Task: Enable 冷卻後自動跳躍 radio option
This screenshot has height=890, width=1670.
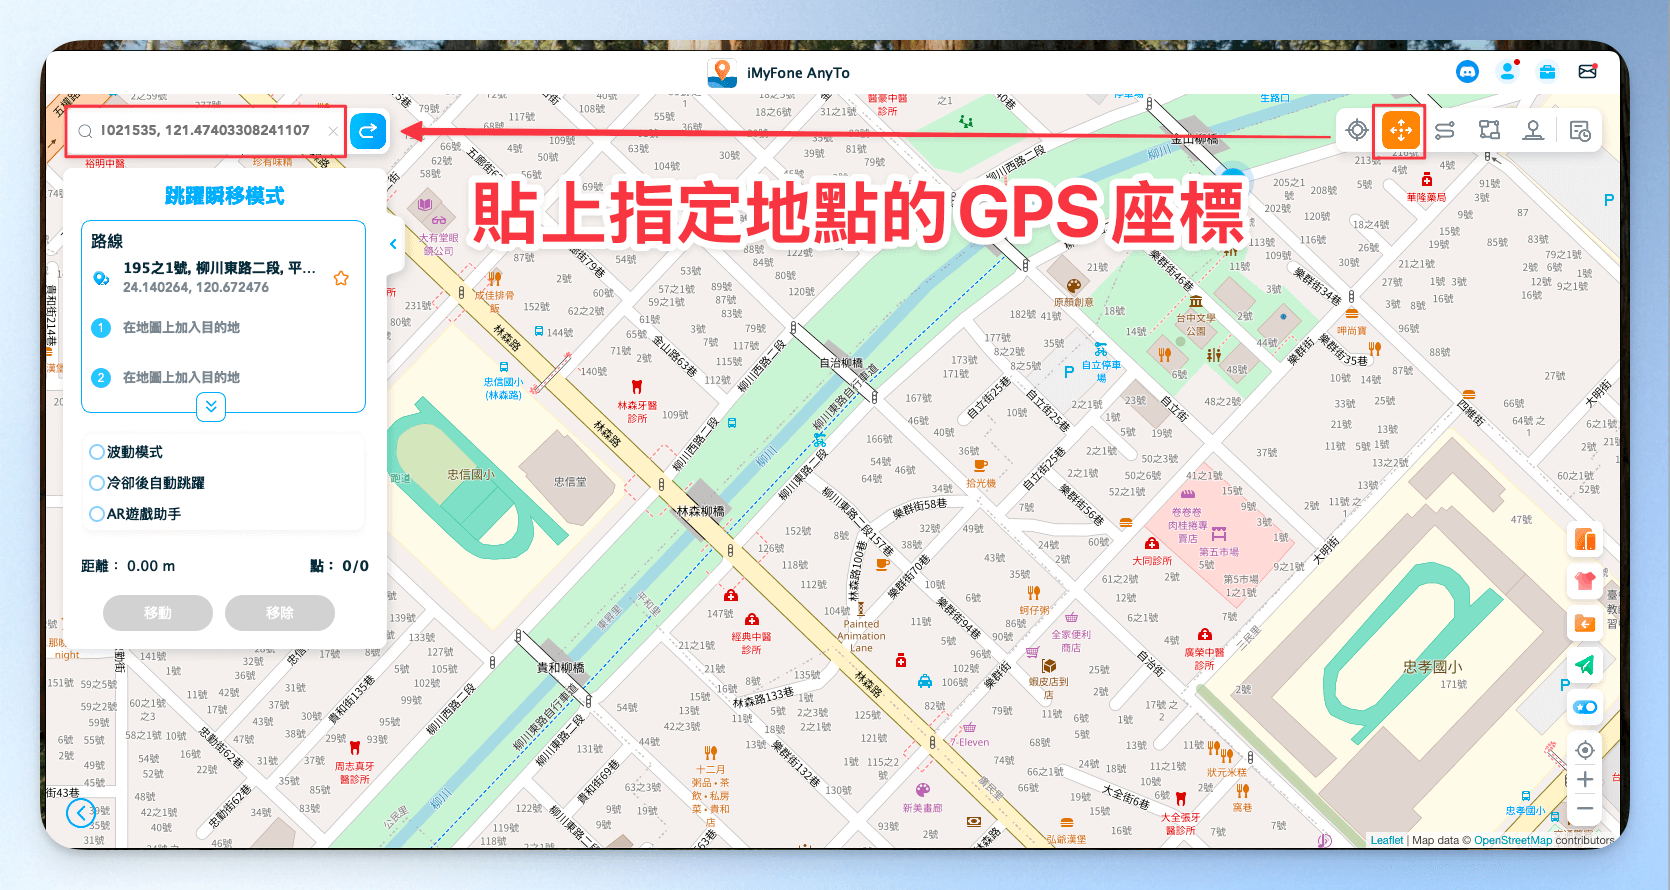Action: tap(97, 483)
